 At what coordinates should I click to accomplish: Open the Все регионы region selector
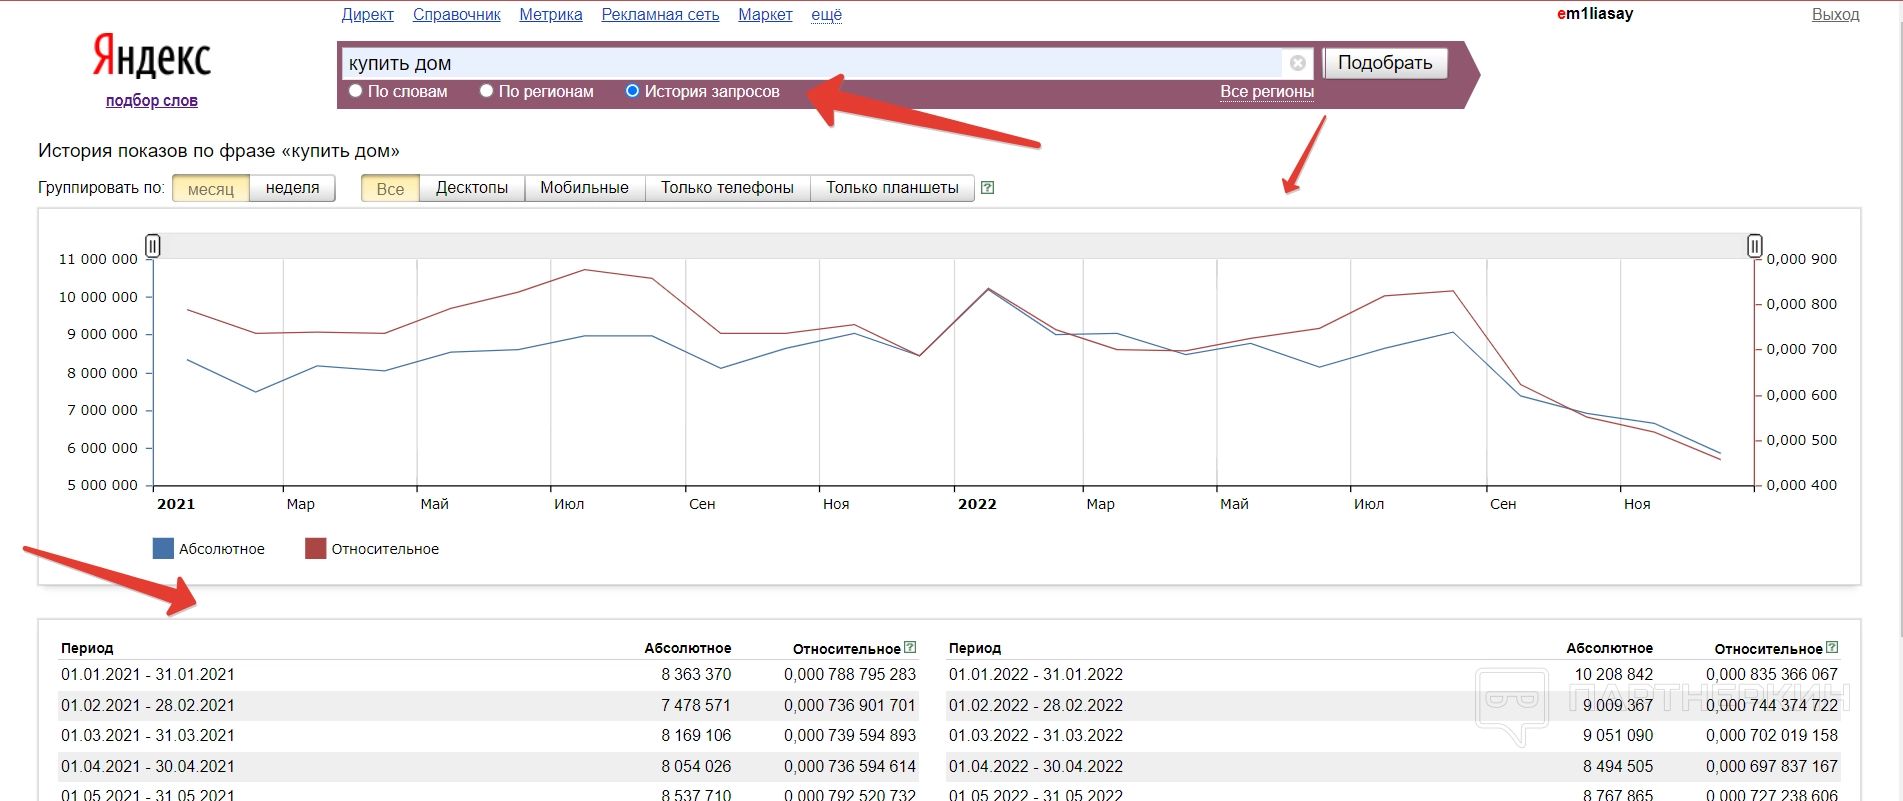[x=1266, y=91]
